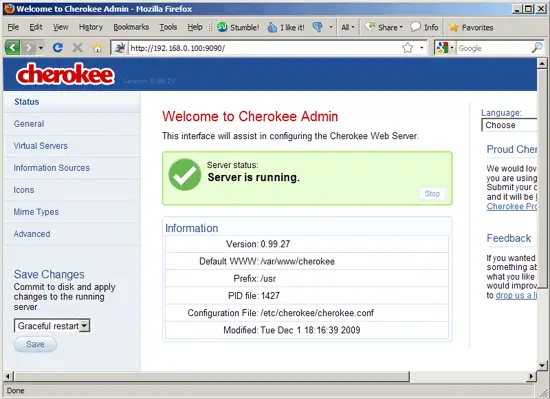This screenshot has width=550, height=399.
Task: Click the Firefox icon in title bar
Action: [9, 8]
